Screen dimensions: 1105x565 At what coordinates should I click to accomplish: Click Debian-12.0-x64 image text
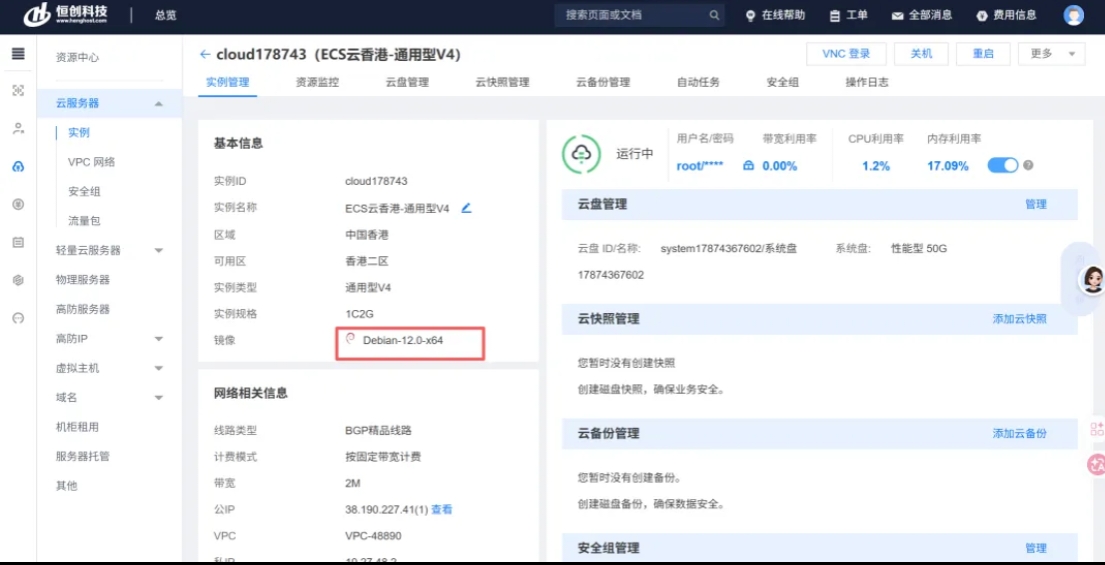[x=403, y=340]
